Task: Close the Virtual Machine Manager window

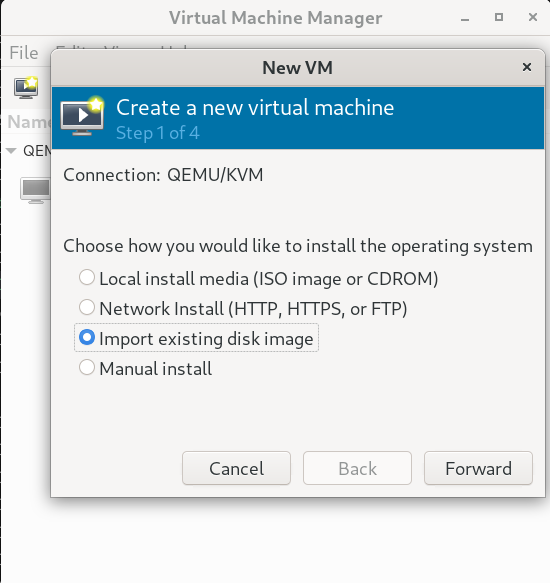Action: (533, 17)
